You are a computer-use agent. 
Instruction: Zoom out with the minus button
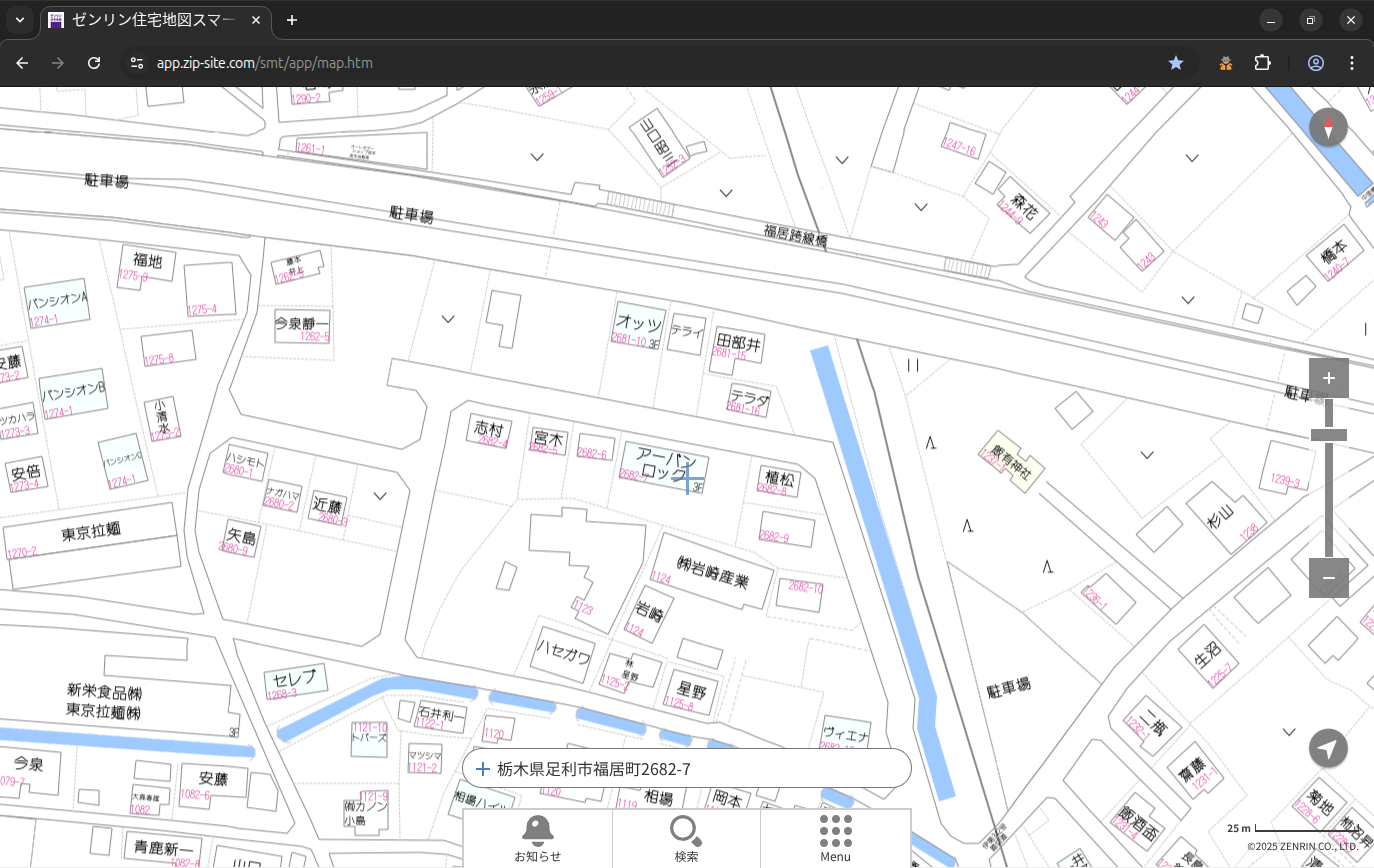pyautogui.click(x=1328, y=578)
